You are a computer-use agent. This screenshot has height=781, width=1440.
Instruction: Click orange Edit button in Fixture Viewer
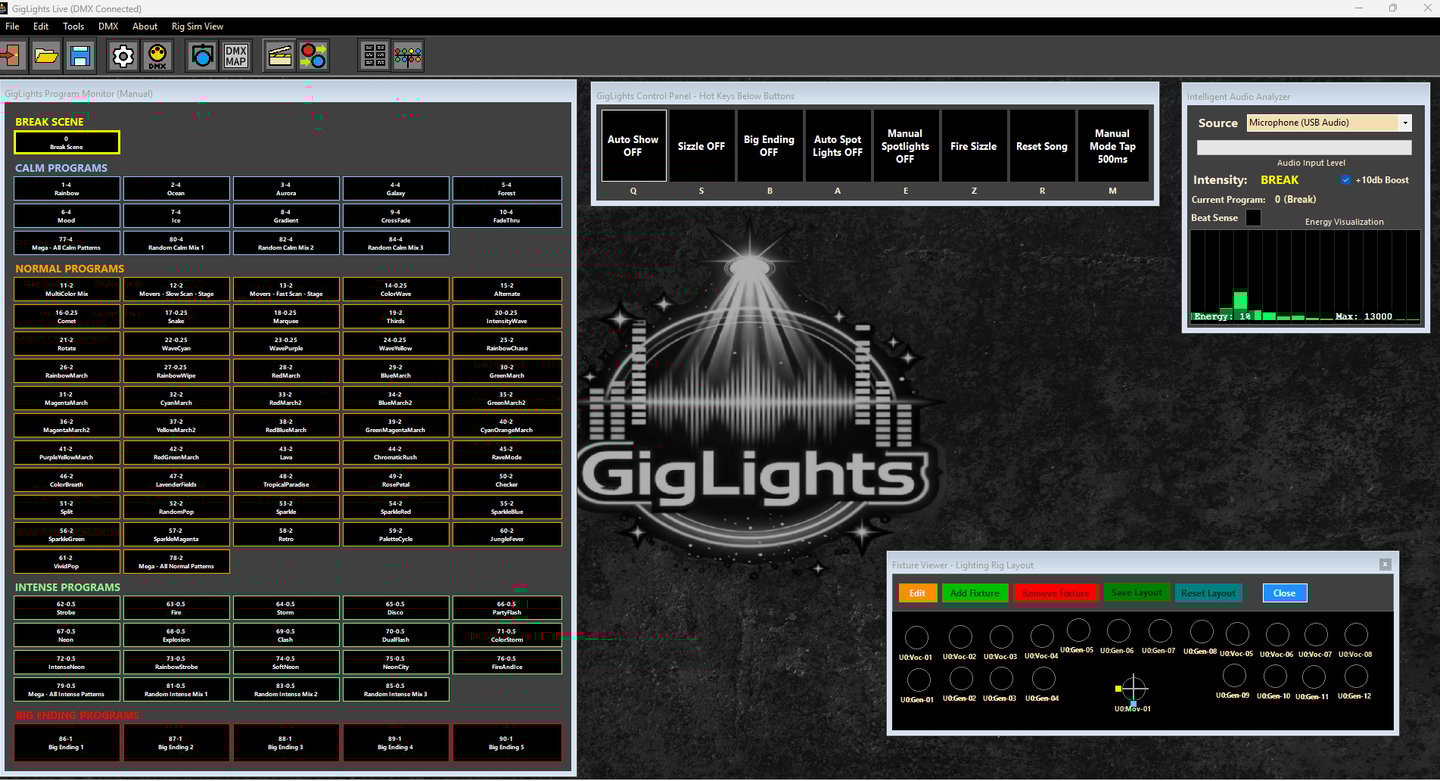(x=917, y=593)
